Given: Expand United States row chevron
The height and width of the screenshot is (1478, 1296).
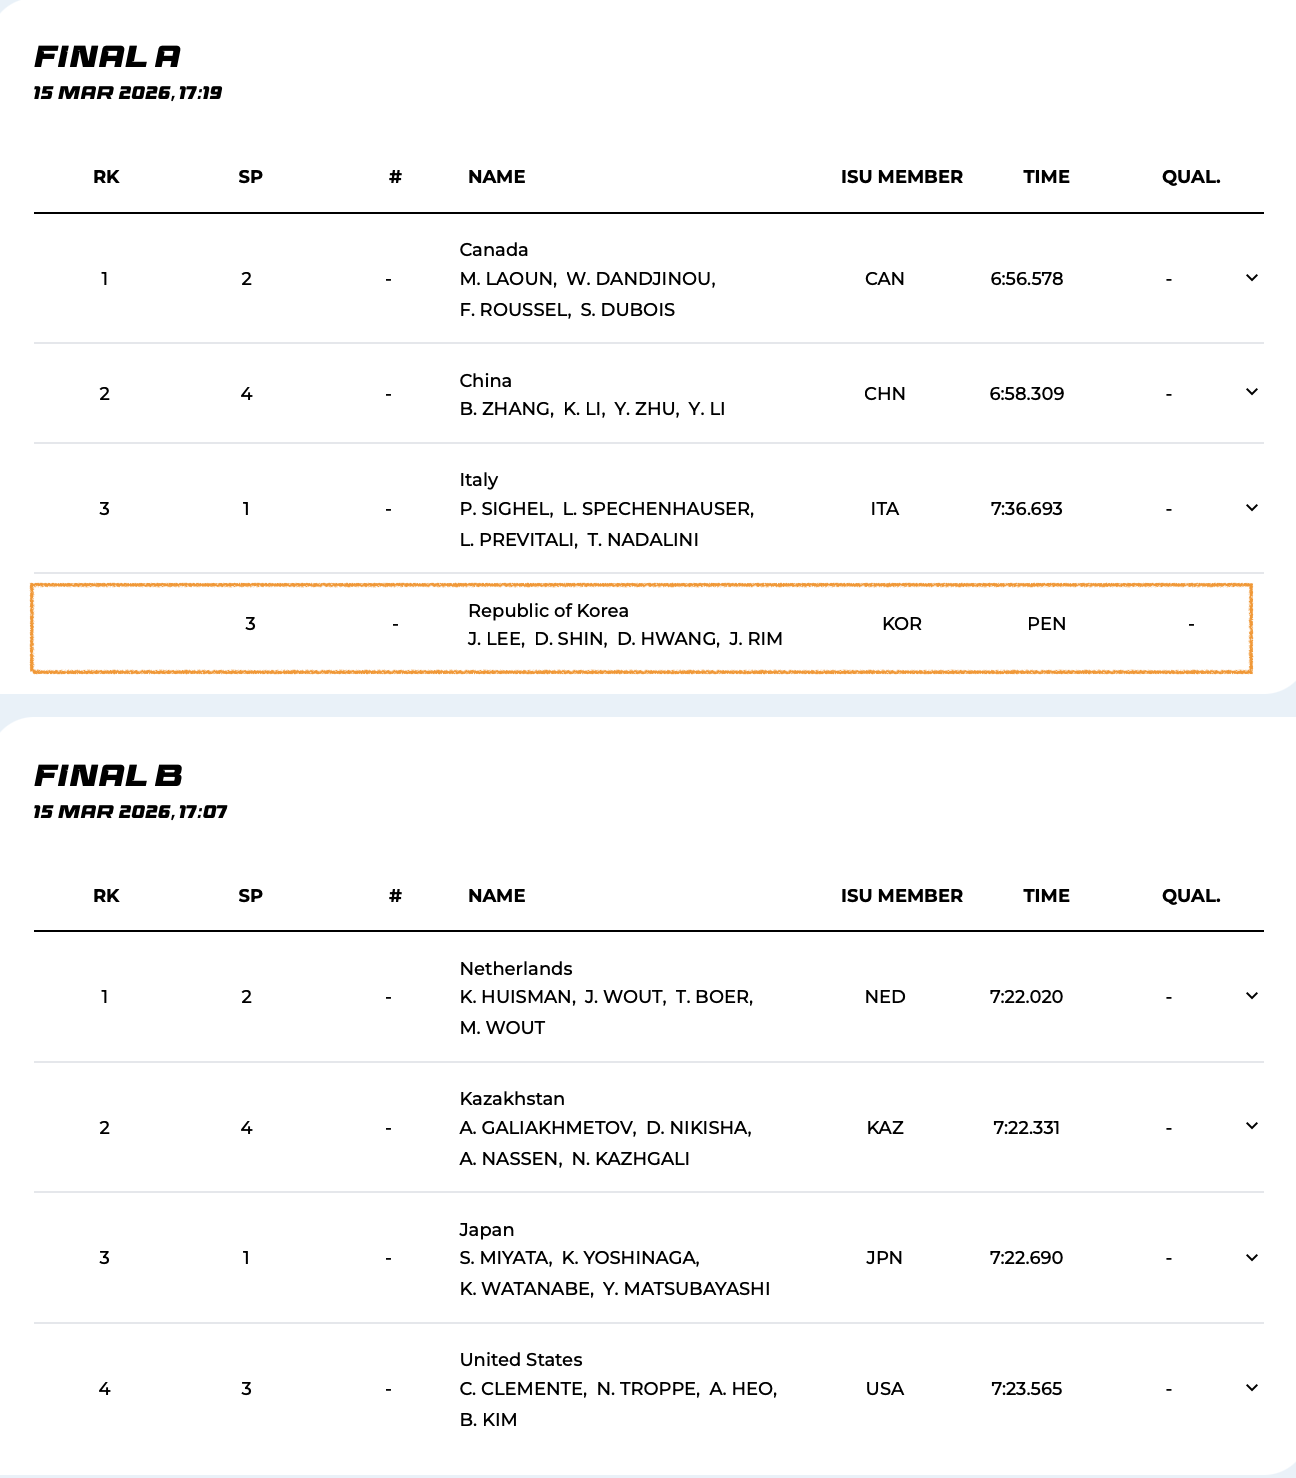Looking at the screenshot, I should click(1251, 1388).
